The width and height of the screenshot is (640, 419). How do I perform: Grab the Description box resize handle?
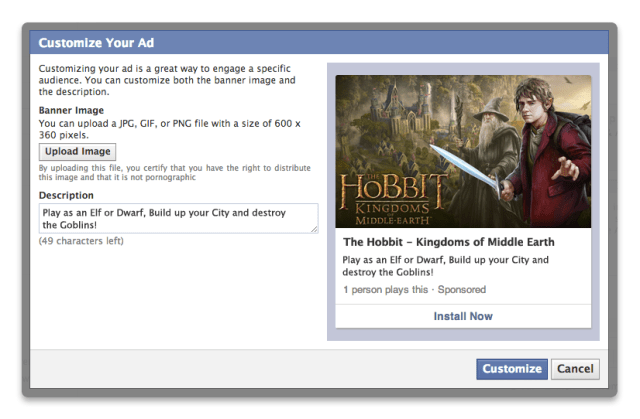pyautogui.click(x=314, y=229)
